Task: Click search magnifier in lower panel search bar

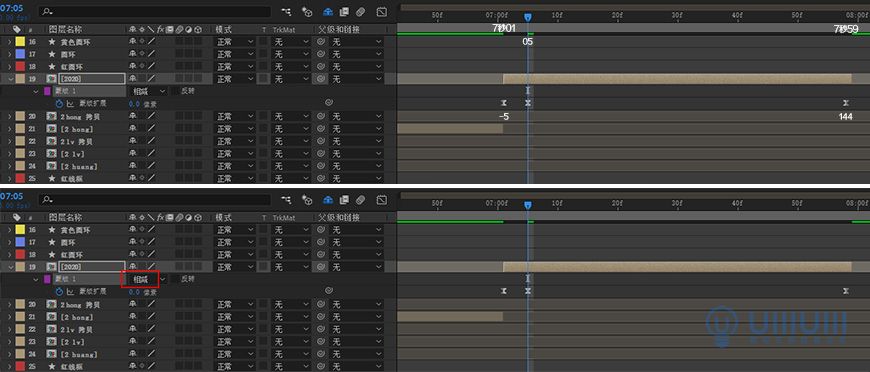Action: pyautogui.click(x=48, y=199)
